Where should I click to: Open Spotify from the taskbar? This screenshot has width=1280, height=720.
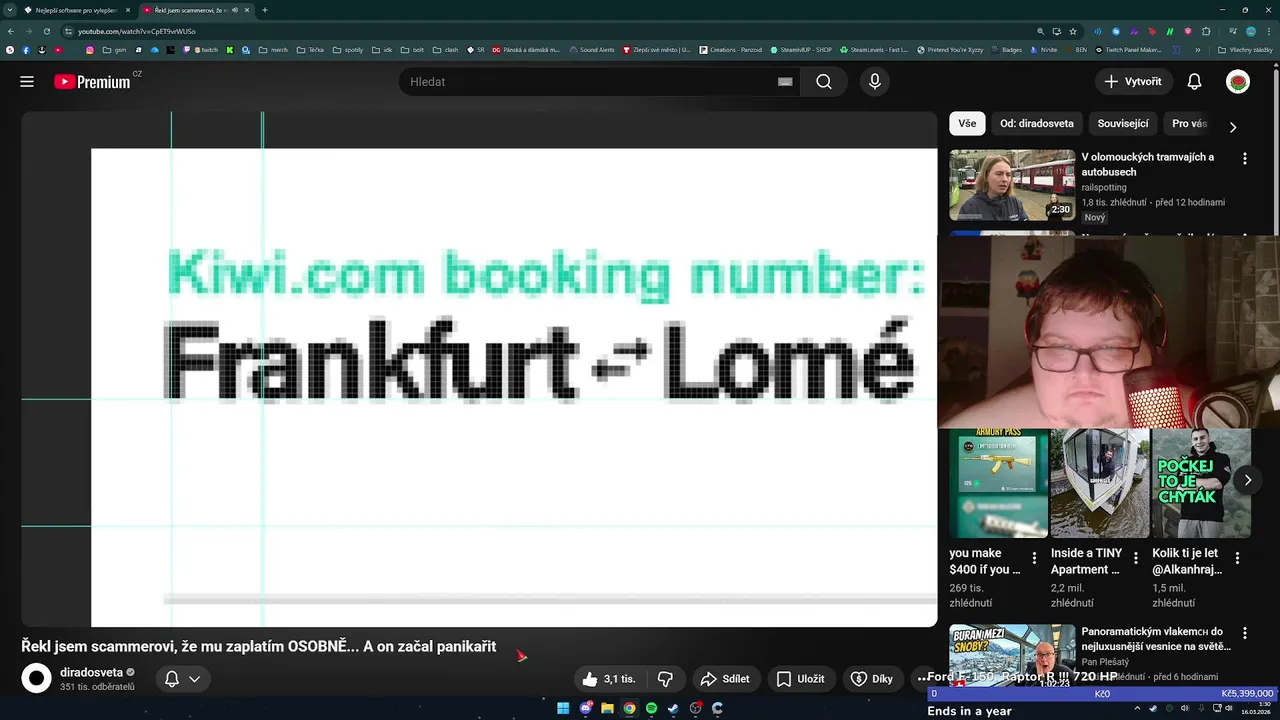click(x=651, y=708)
